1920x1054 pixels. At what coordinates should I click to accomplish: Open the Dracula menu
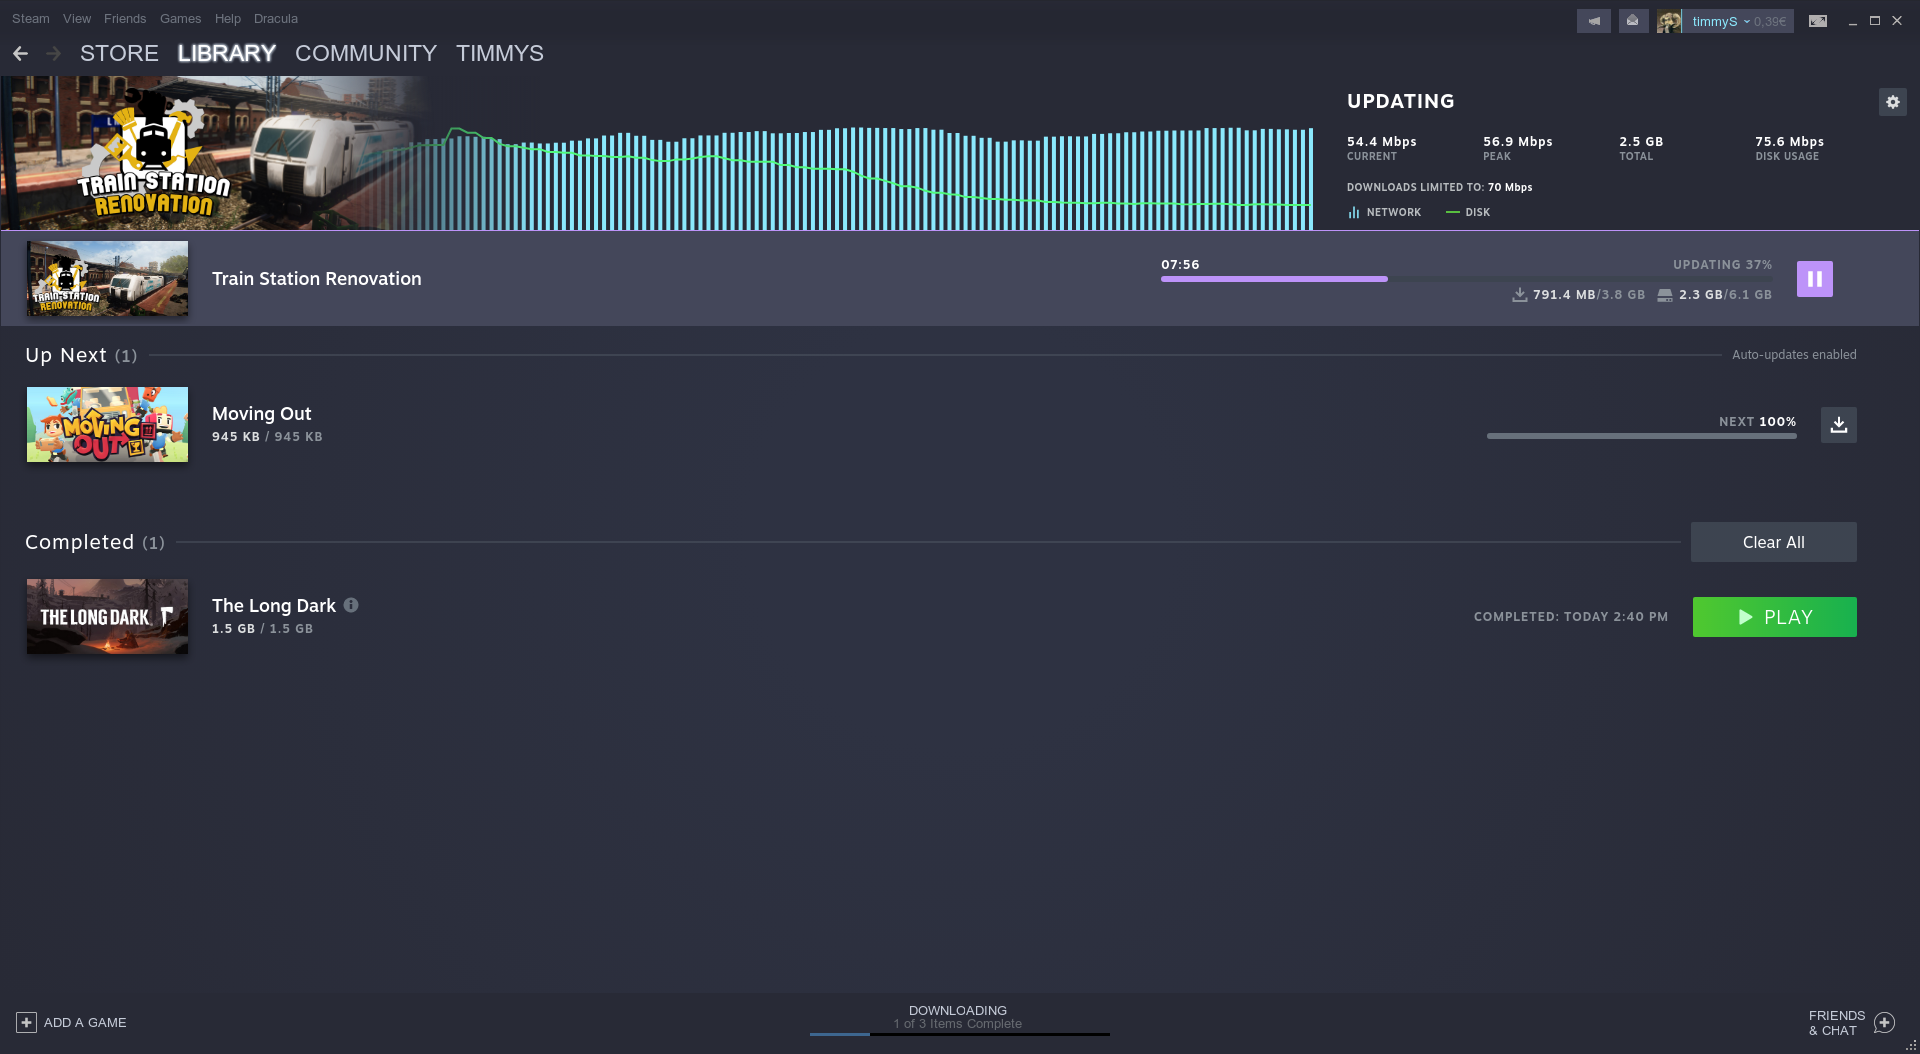tap(276, 18)
